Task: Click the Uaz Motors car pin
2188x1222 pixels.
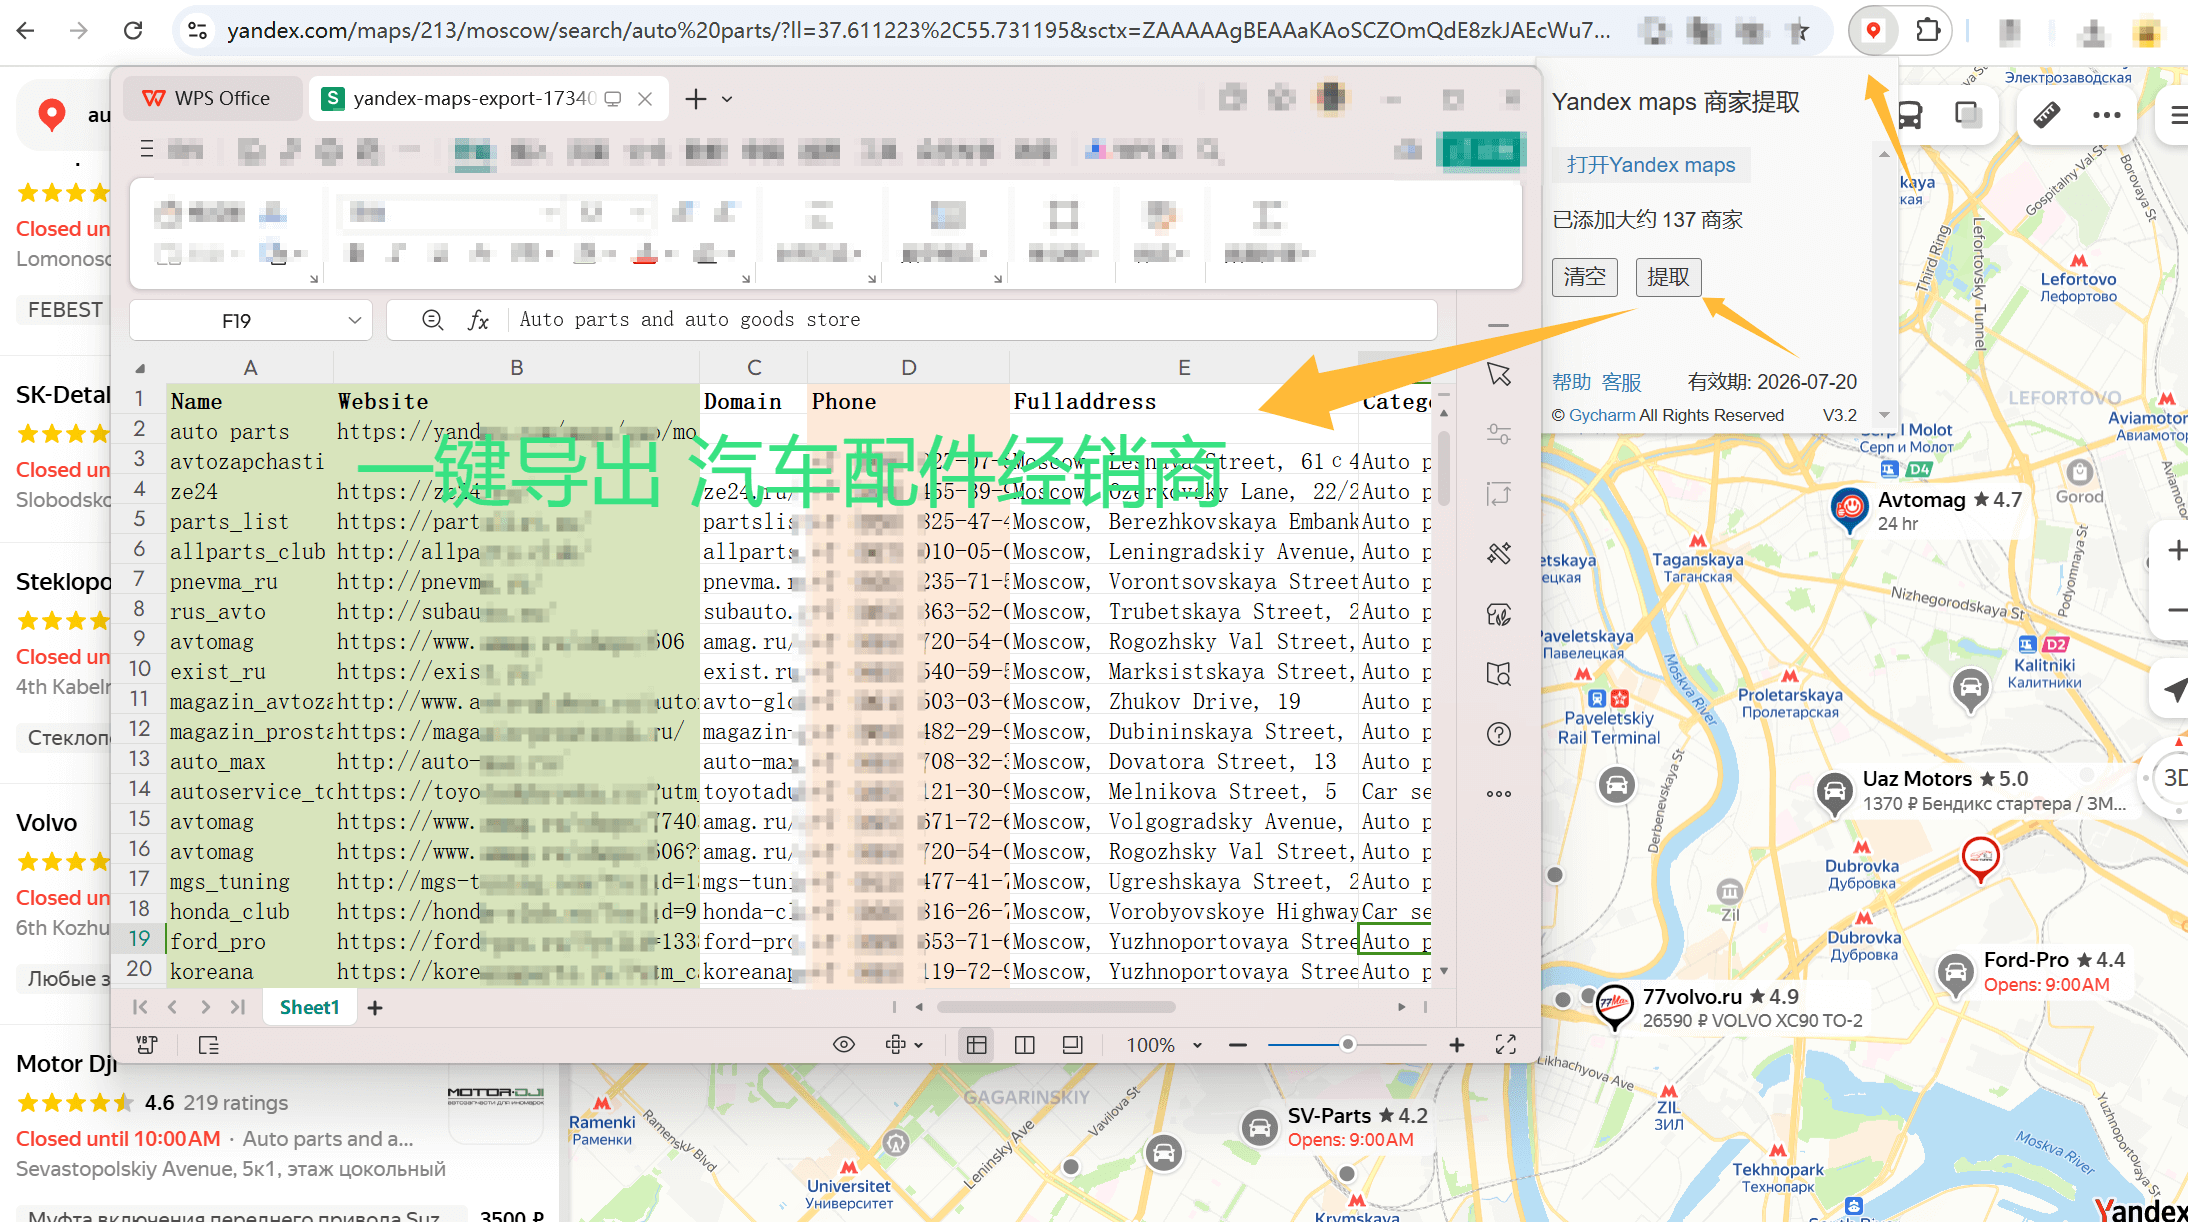Action: 1834,793
